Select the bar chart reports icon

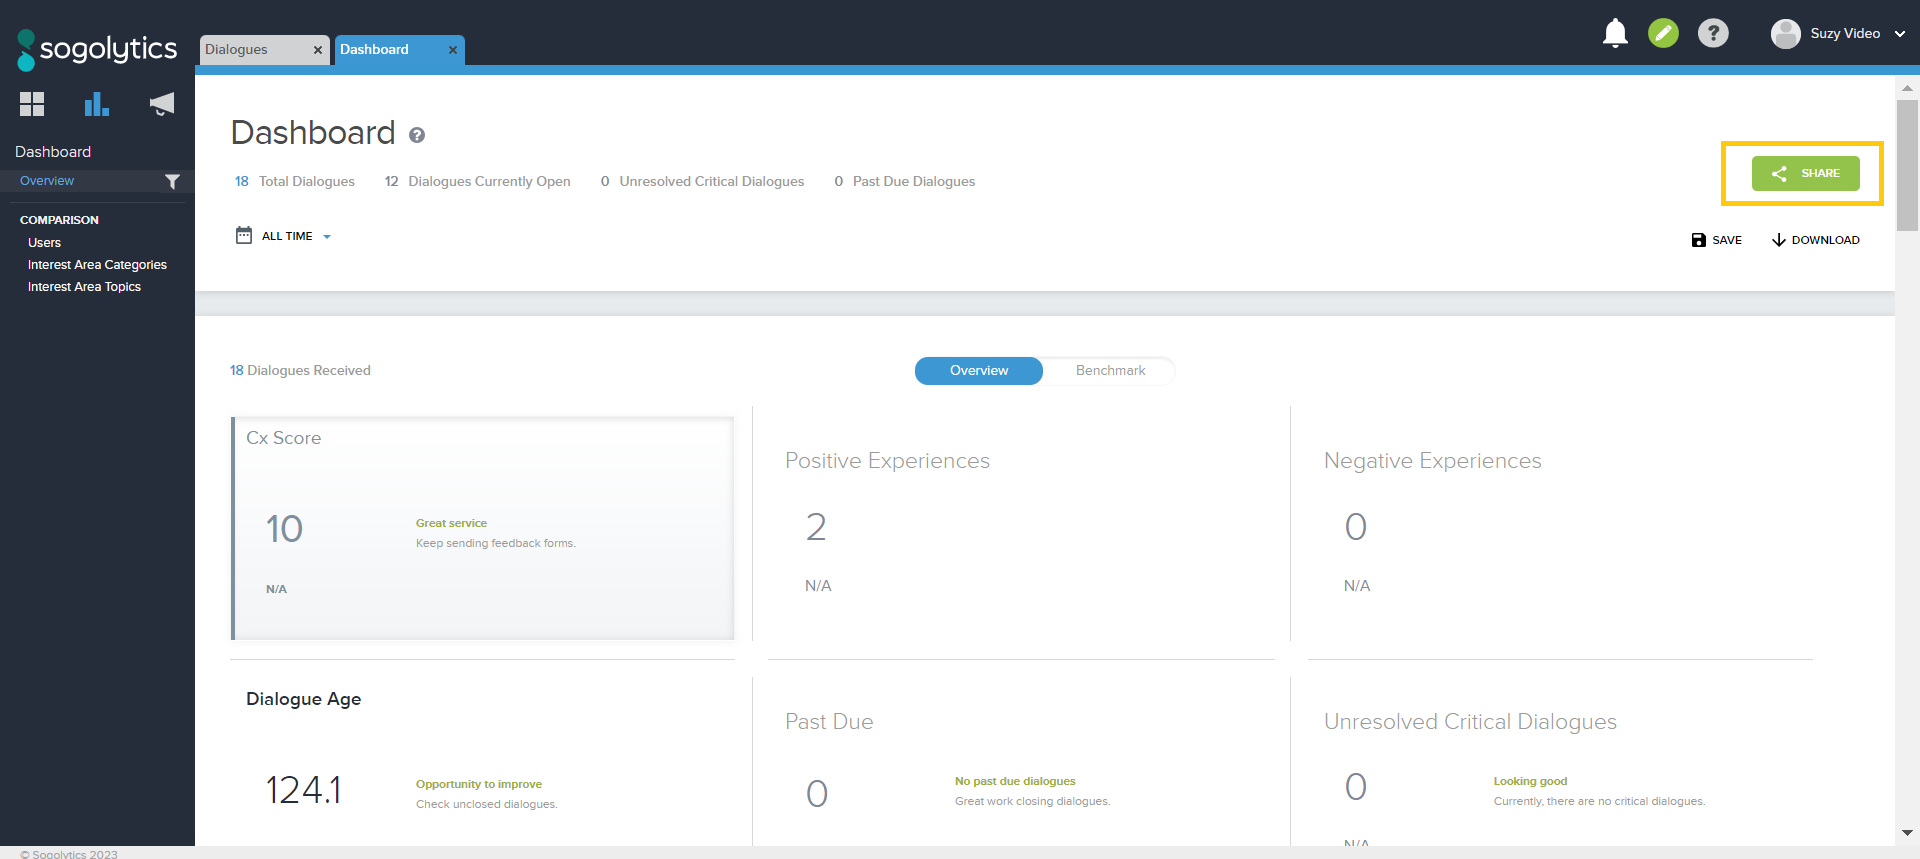96,104
